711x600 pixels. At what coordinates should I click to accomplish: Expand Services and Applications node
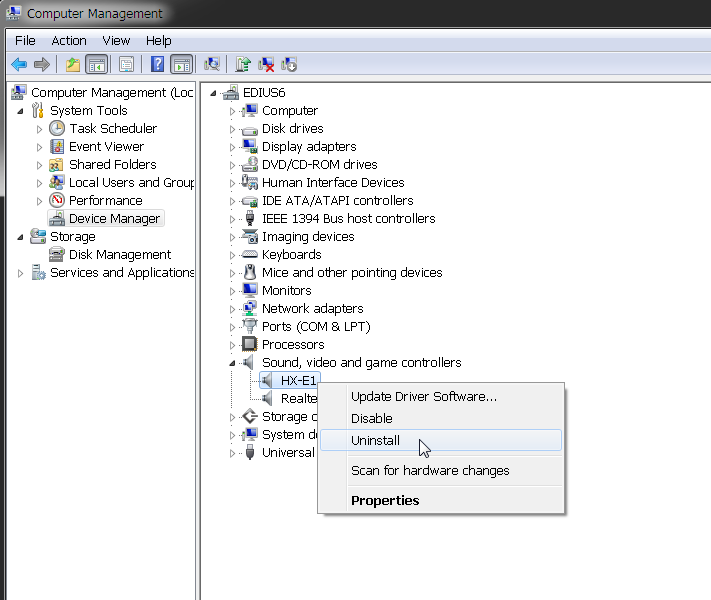point(20,273)
